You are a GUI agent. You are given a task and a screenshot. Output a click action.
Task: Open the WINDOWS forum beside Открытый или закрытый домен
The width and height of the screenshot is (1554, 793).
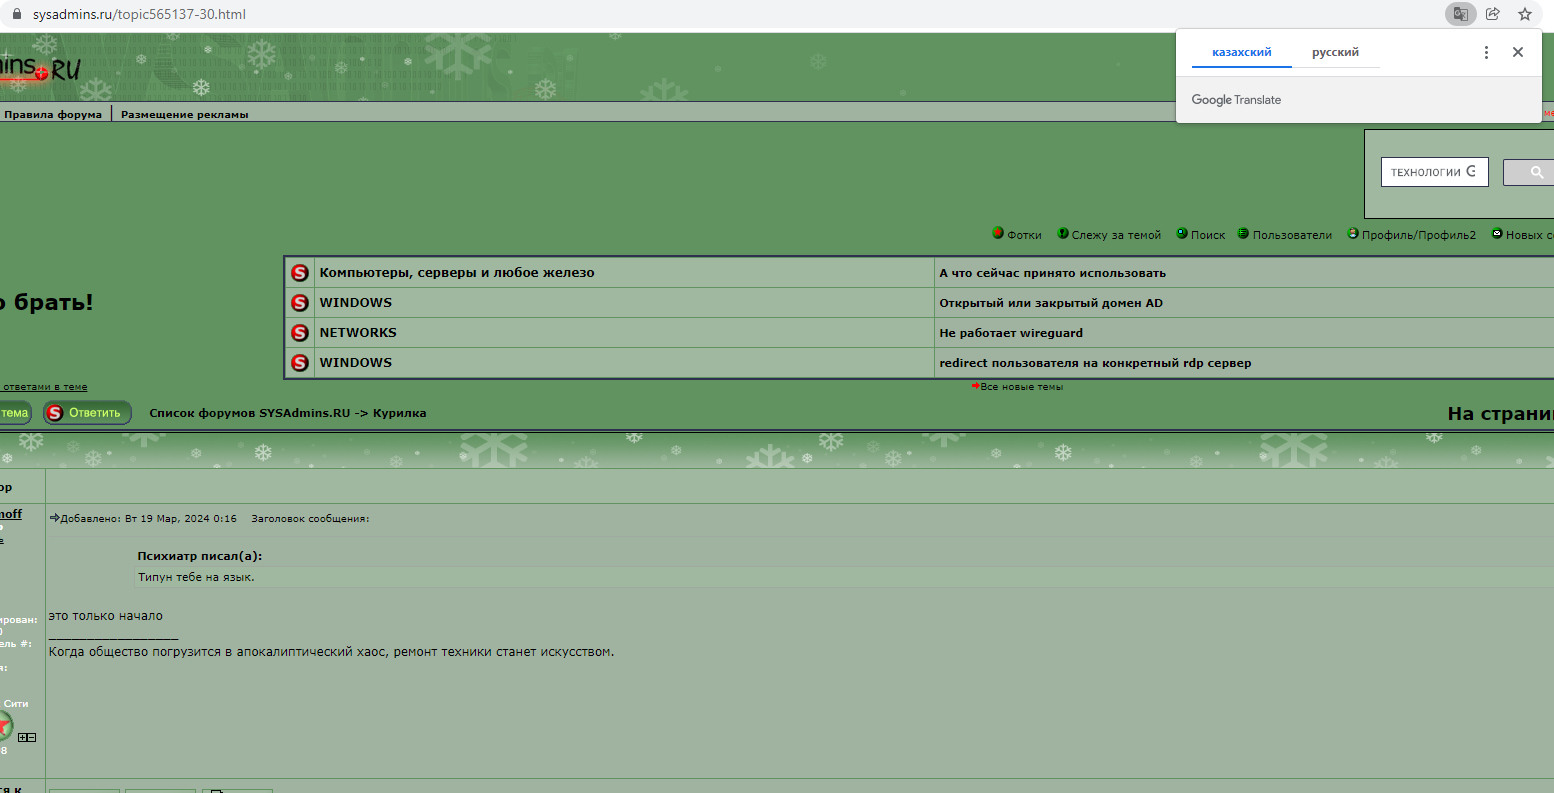(356, 302)
